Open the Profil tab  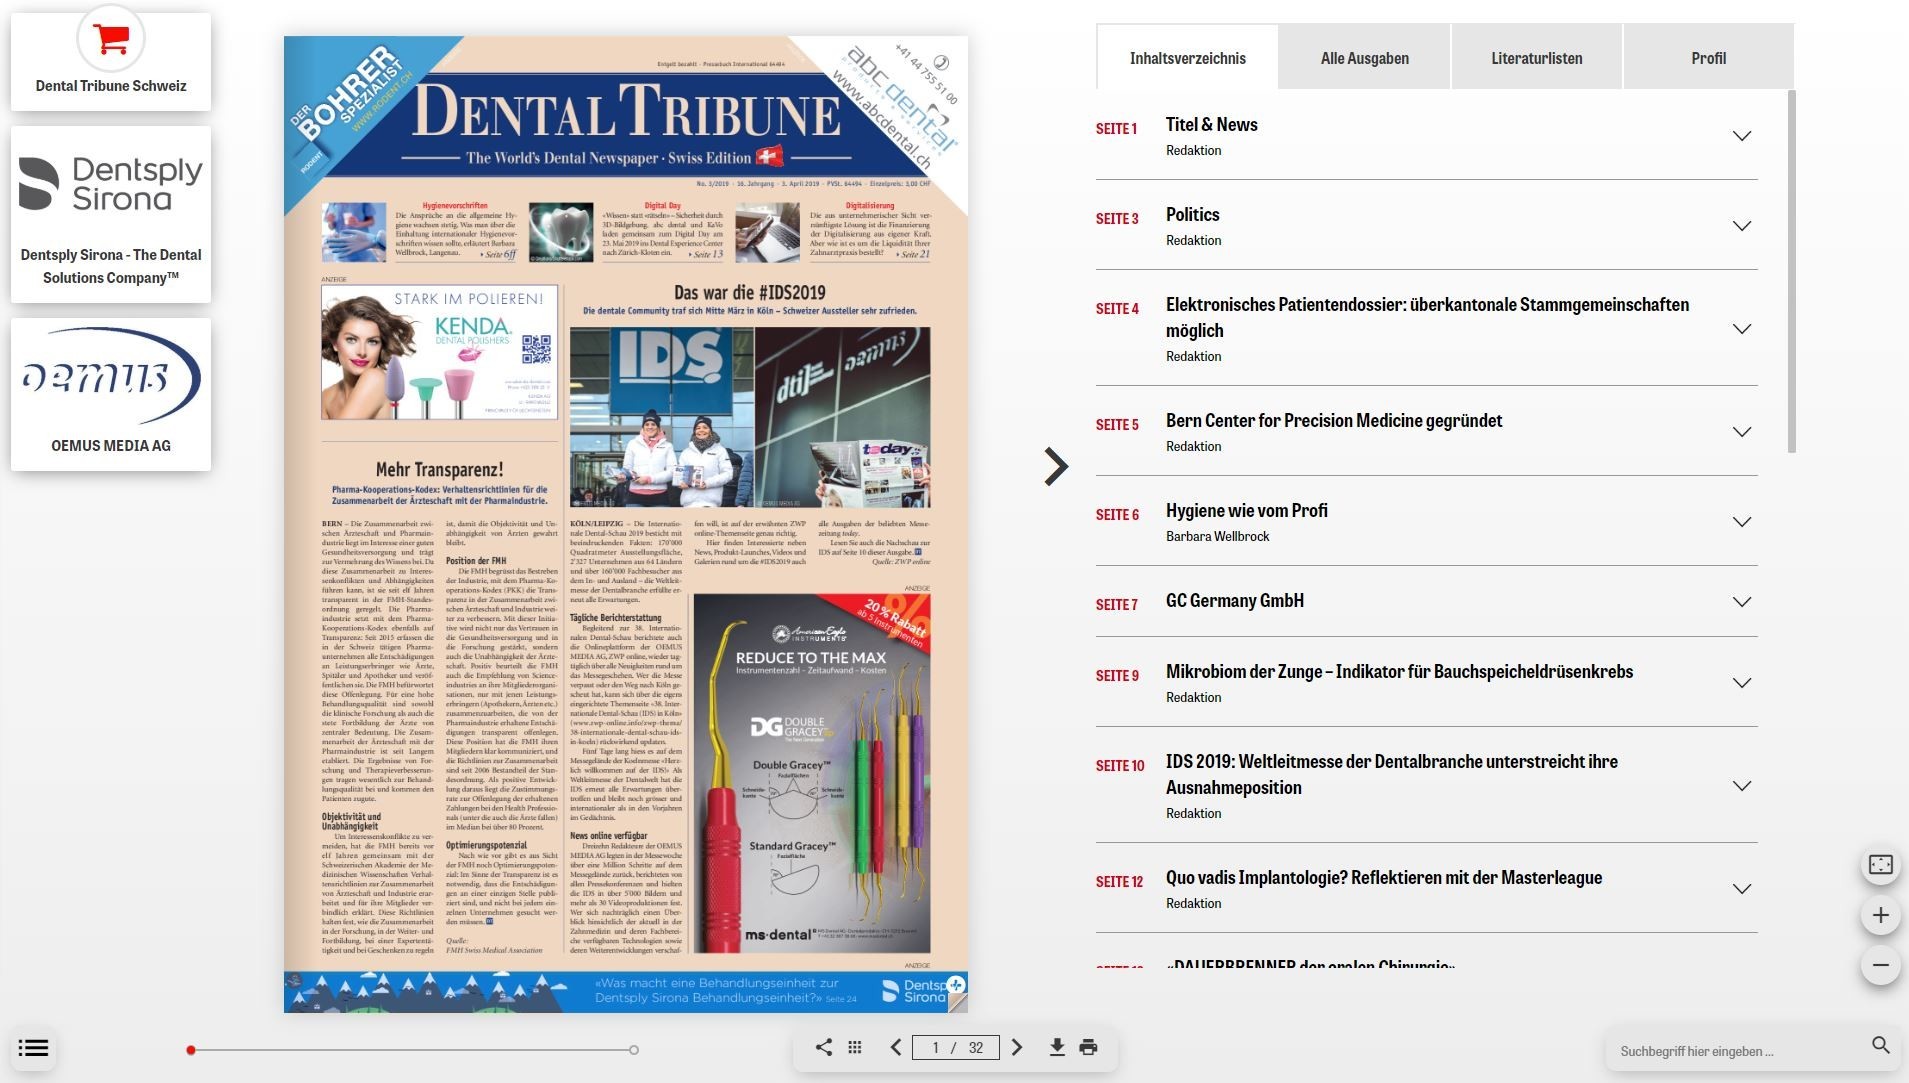coord(1709,58)
